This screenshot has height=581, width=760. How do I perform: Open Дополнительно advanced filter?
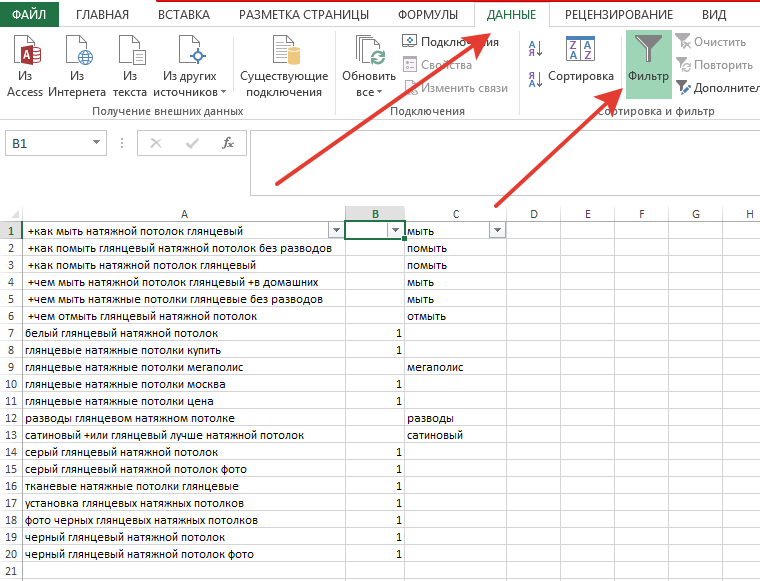coord(717,88)
